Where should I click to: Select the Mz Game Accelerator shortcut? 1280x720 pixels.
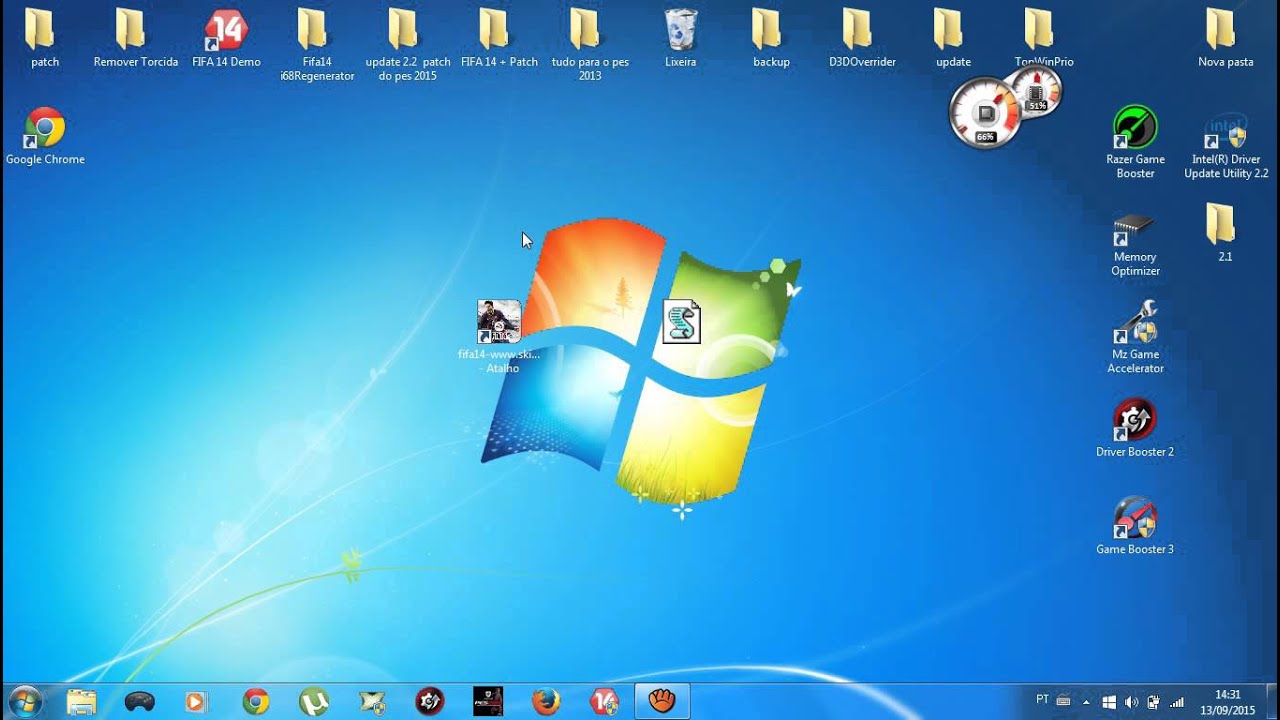1135,337
